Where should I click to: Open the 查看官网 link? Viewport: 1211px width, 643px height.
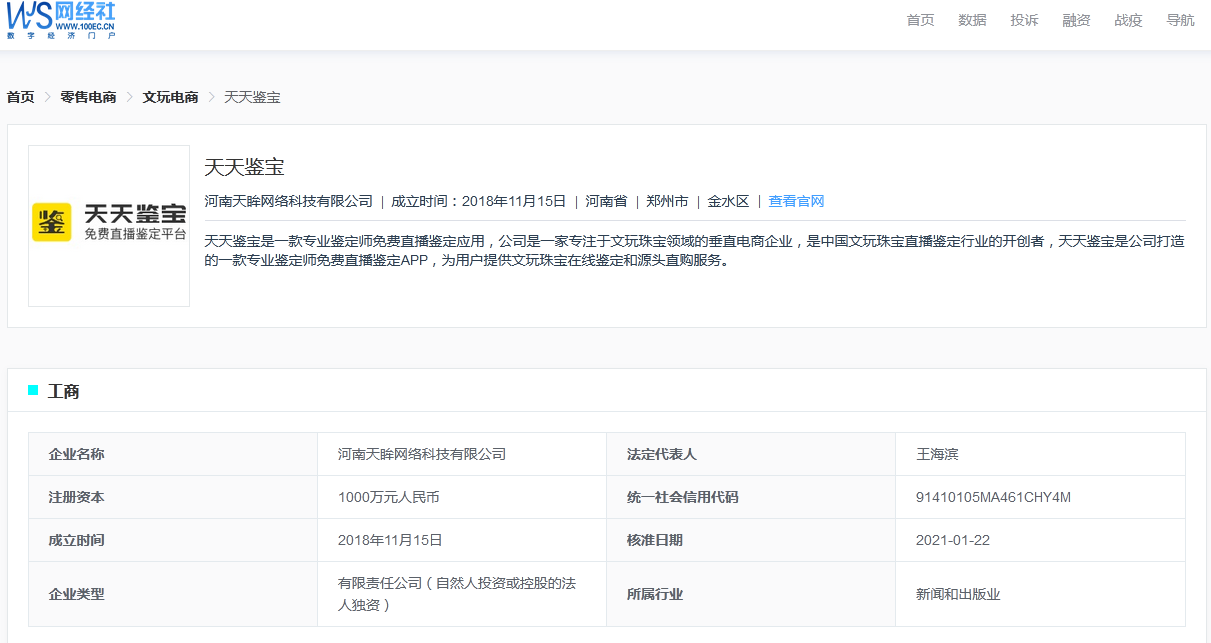pos(796,201)
